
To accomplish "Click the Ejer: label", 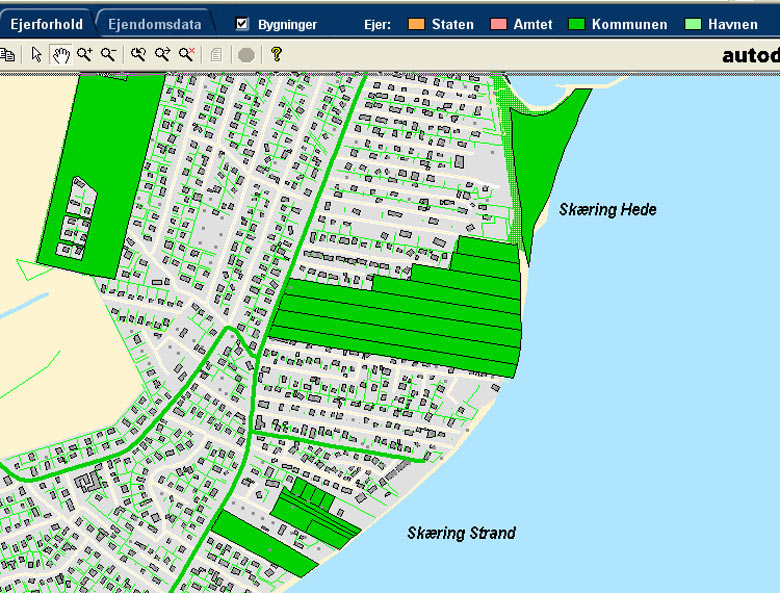I will pyautogui.click(x=378, y=24).
